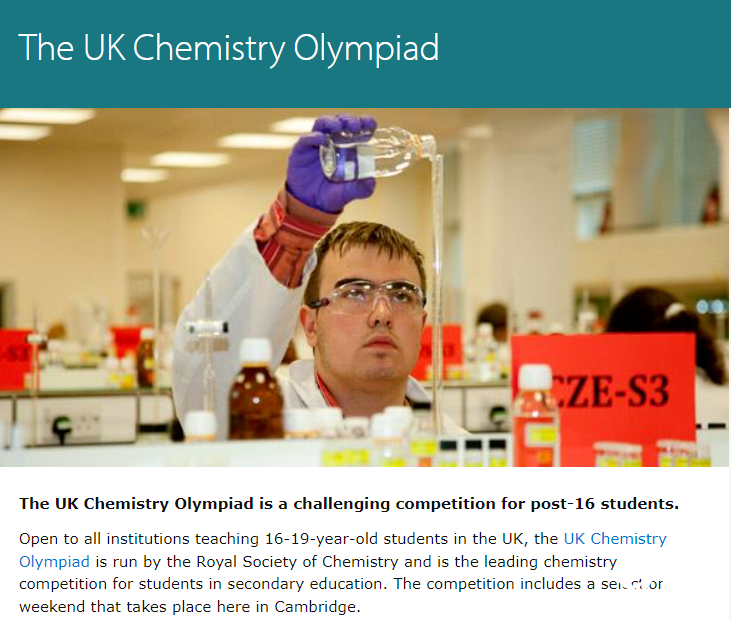The width and height of the screenshot is (731, 620).
Task: Click the glass flask being poured
Action: click(x=378, y=153)
